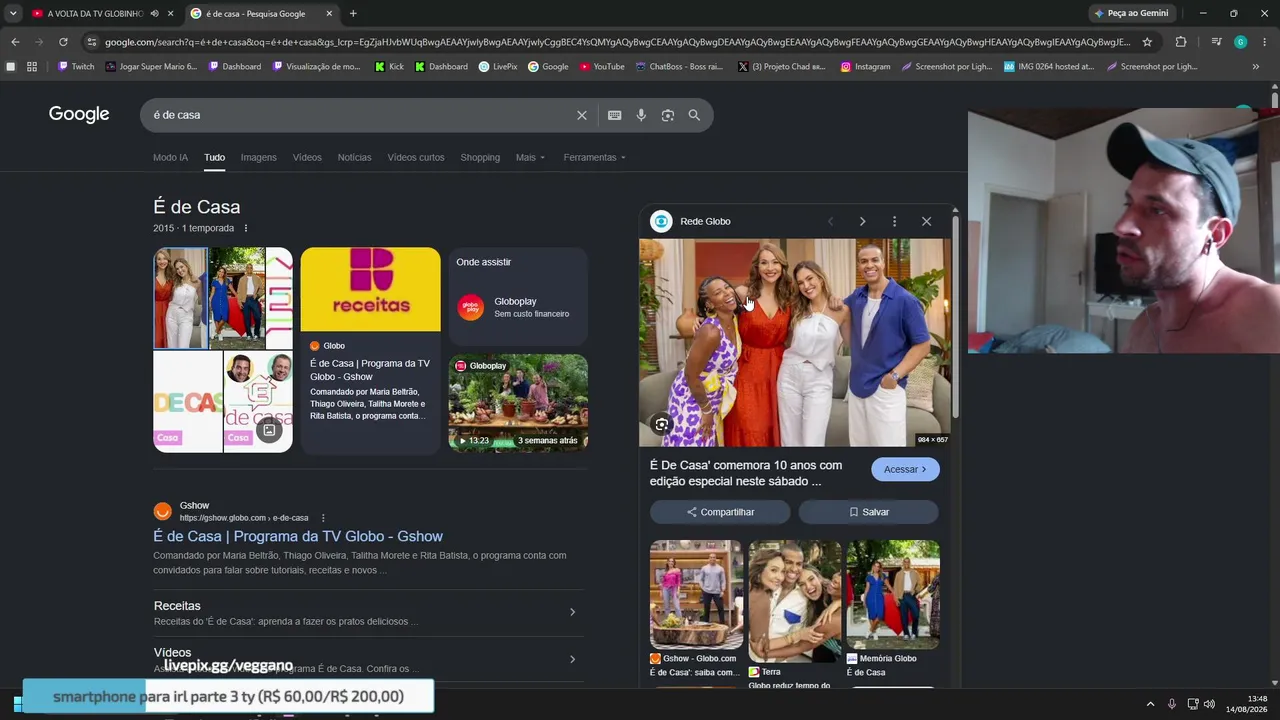The width and height of the screenshot is (1280, 720).
Task: Open the Twitch bookmark
Action: 76,67
